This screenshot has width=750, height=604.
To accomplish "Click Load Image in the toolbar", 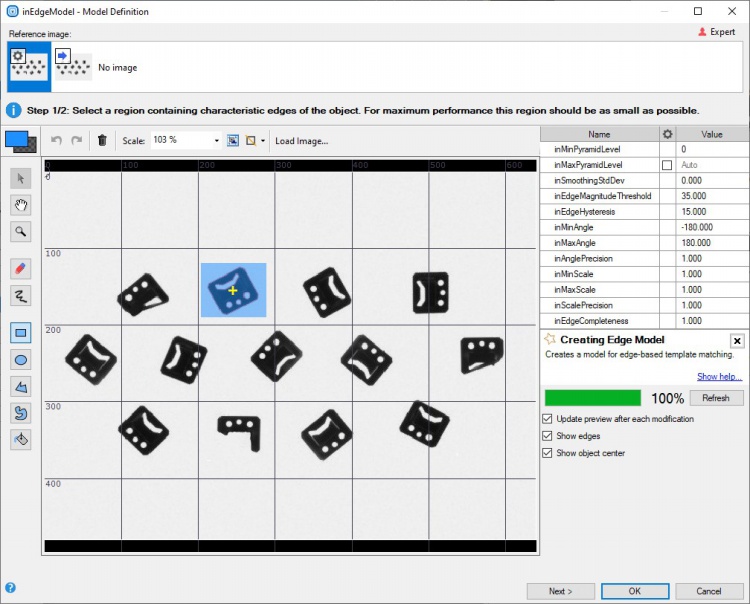I will (301, 141).
